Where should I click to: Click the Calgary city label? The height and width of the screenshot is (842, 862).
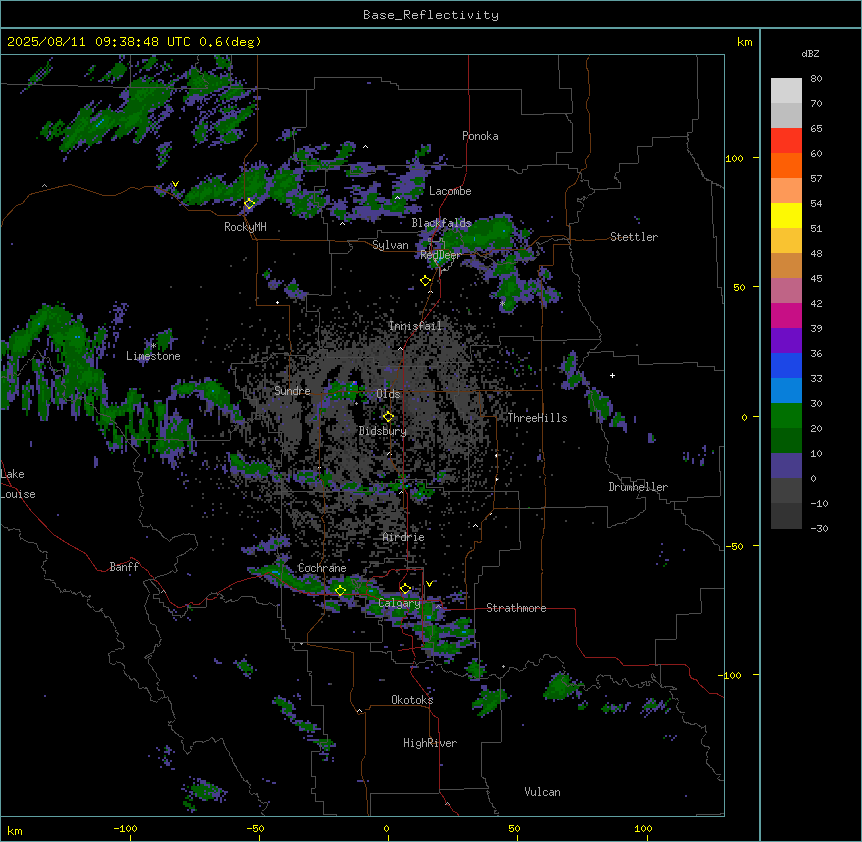(x=399, y=603)
